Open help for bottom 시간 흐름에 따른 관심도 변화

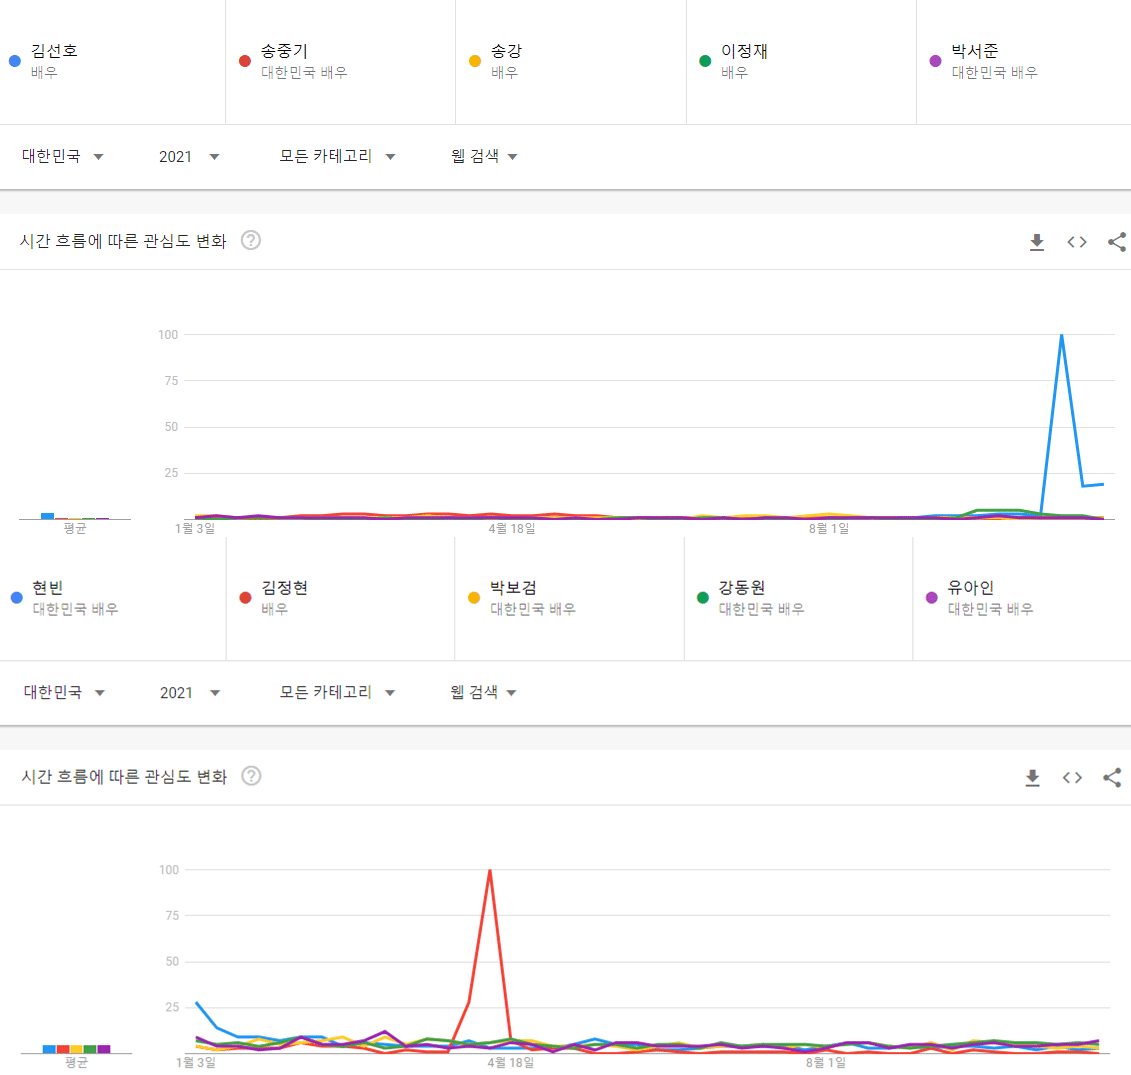coord(251,776)
